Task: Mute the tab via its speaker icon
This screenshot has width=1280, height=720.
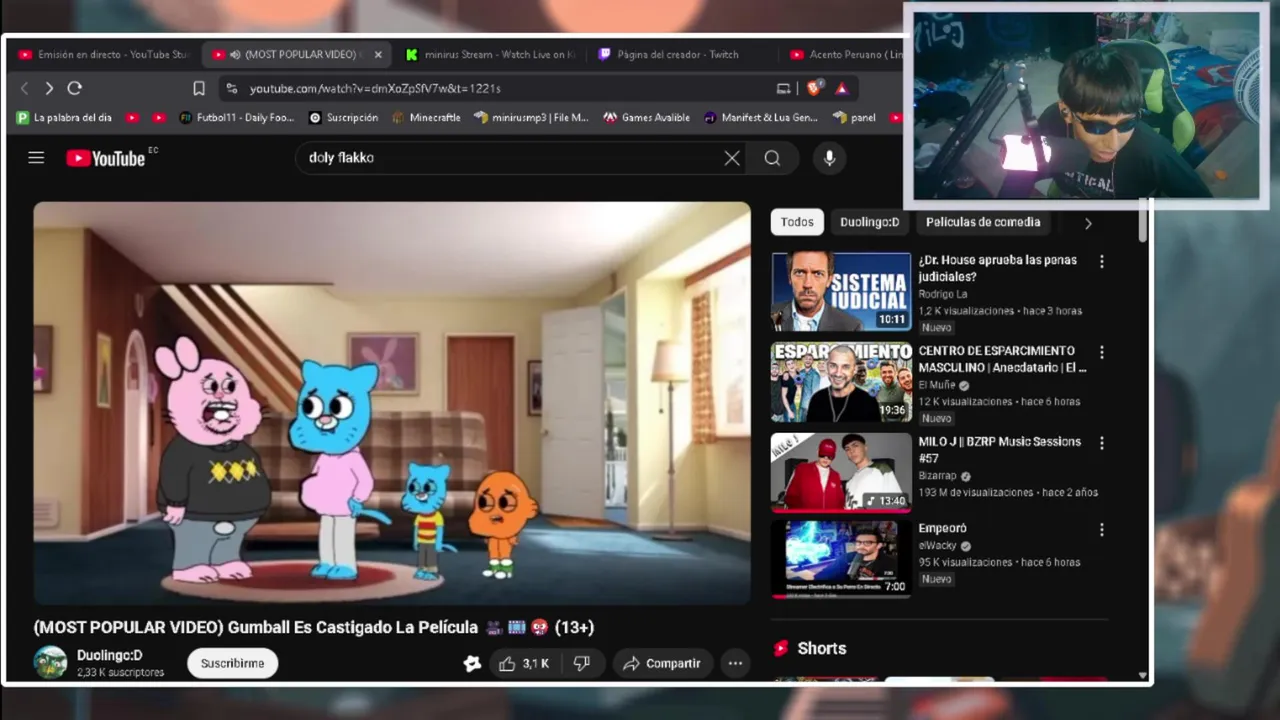Action: point(235,54)
